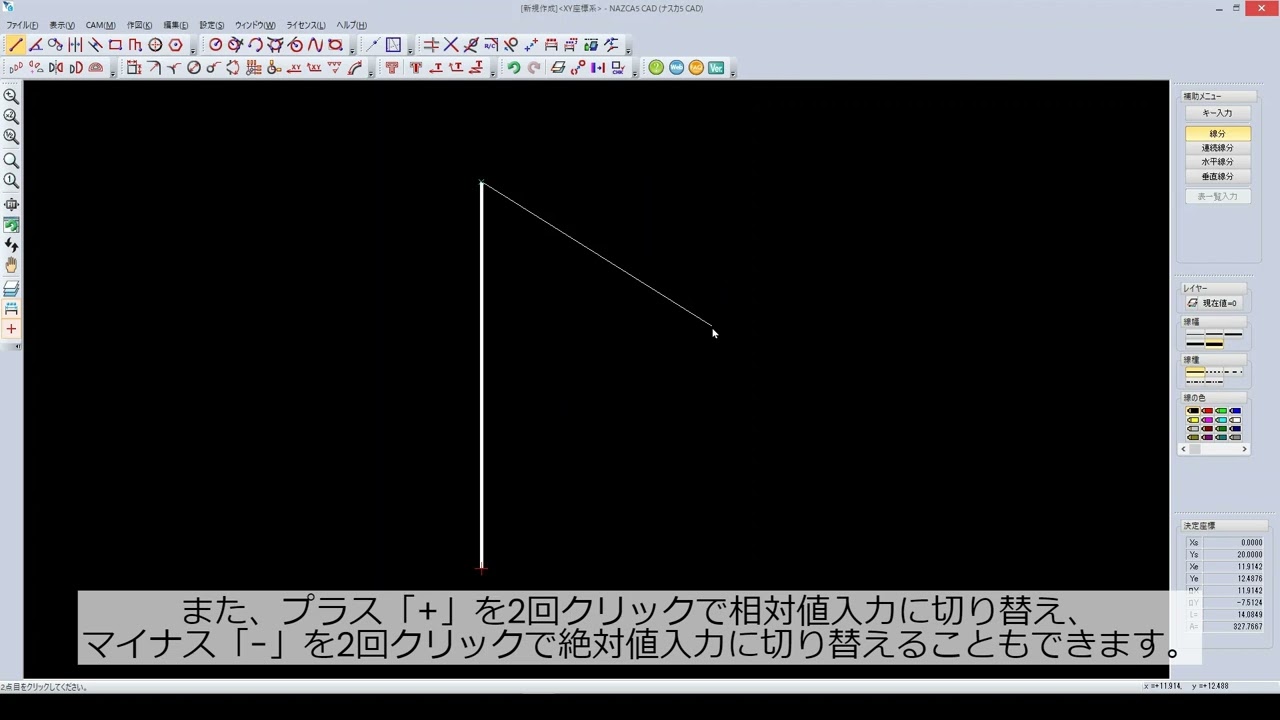Click the zoom in magnifier
Screen dimensions: 1280x720
pyautogui.click(x=11, y=97)
